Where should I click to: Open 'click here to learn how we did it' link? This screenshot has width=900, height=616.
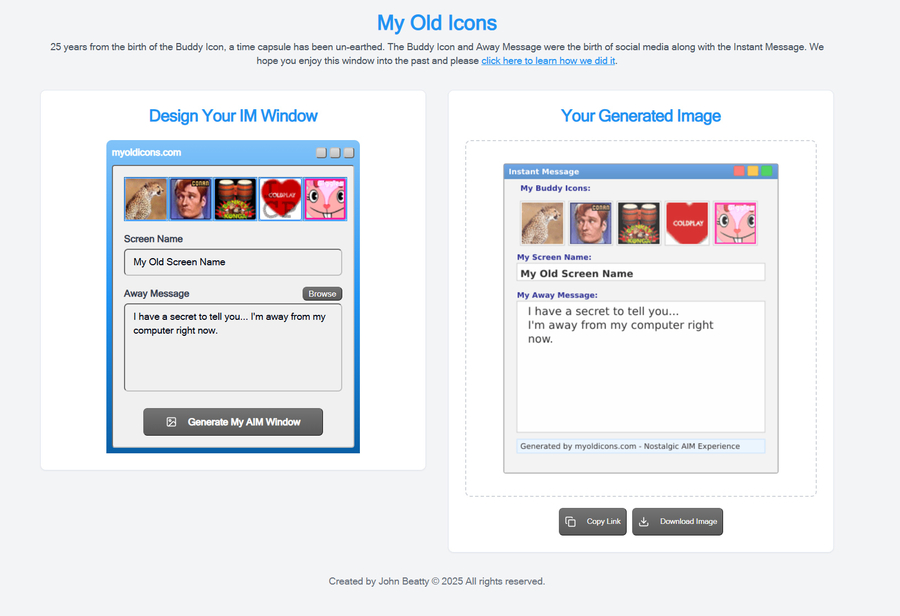point(548,61)
